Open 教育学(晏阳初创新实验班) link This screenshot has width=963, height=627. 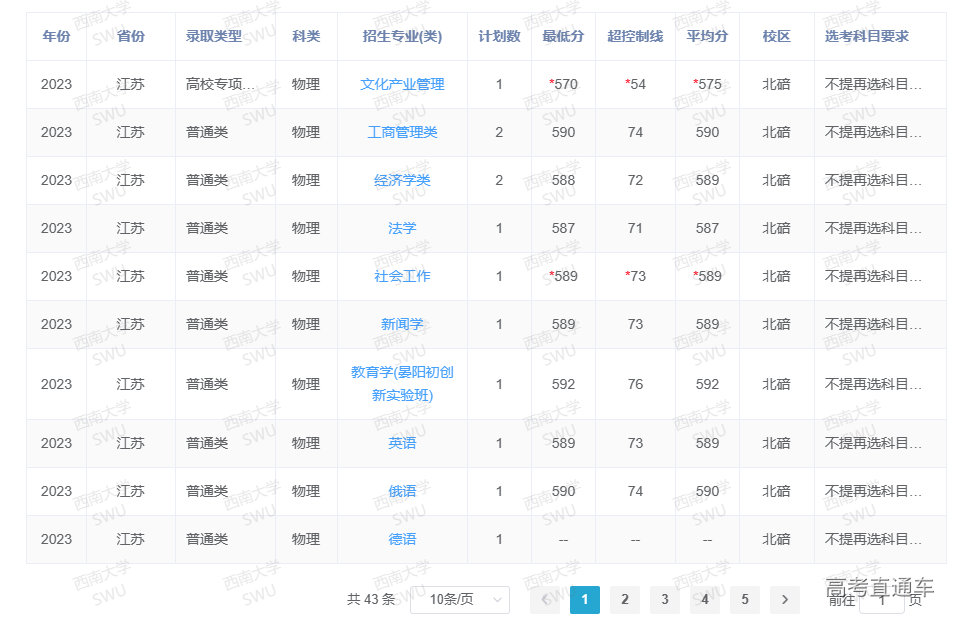coord(402,383)
